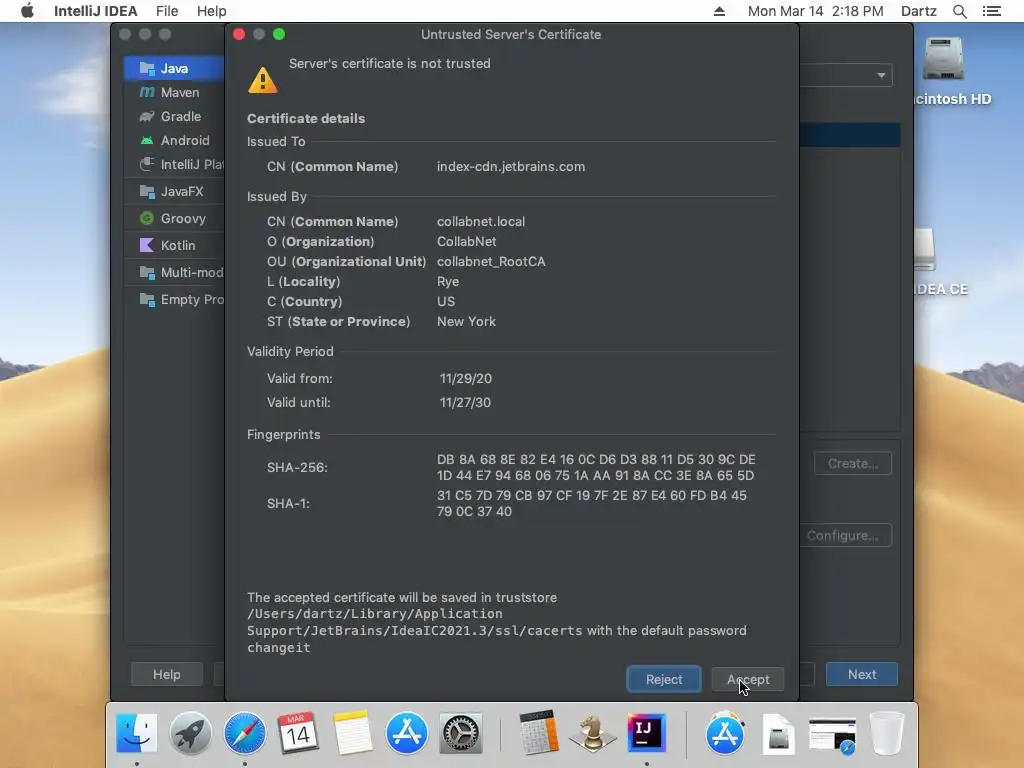1024x768 pixels.
Task: Click Create button in New Project window
Action: pos(852,464)
